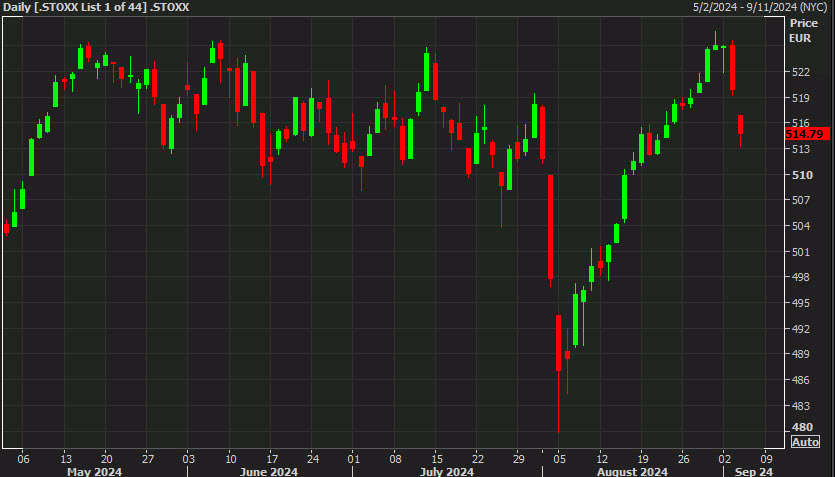
Task: Click the 519 price axis label
Action: (x=801, y=98)
